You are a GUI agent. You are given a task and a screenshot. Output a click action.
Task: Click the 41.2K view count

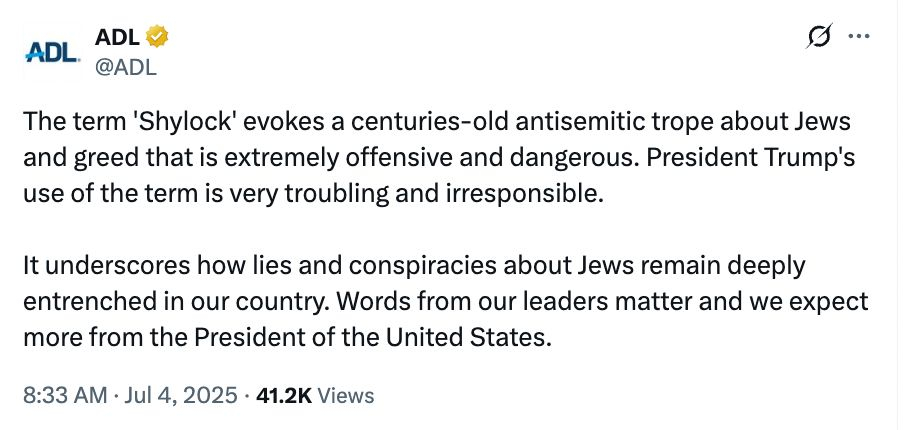tap(283, 395)
